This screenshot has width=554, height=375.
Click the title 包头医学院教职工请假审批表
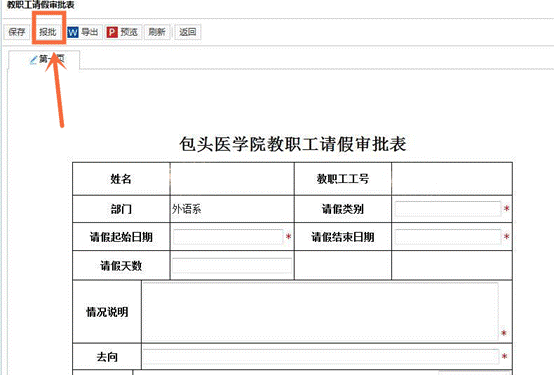tap(293, 144)
